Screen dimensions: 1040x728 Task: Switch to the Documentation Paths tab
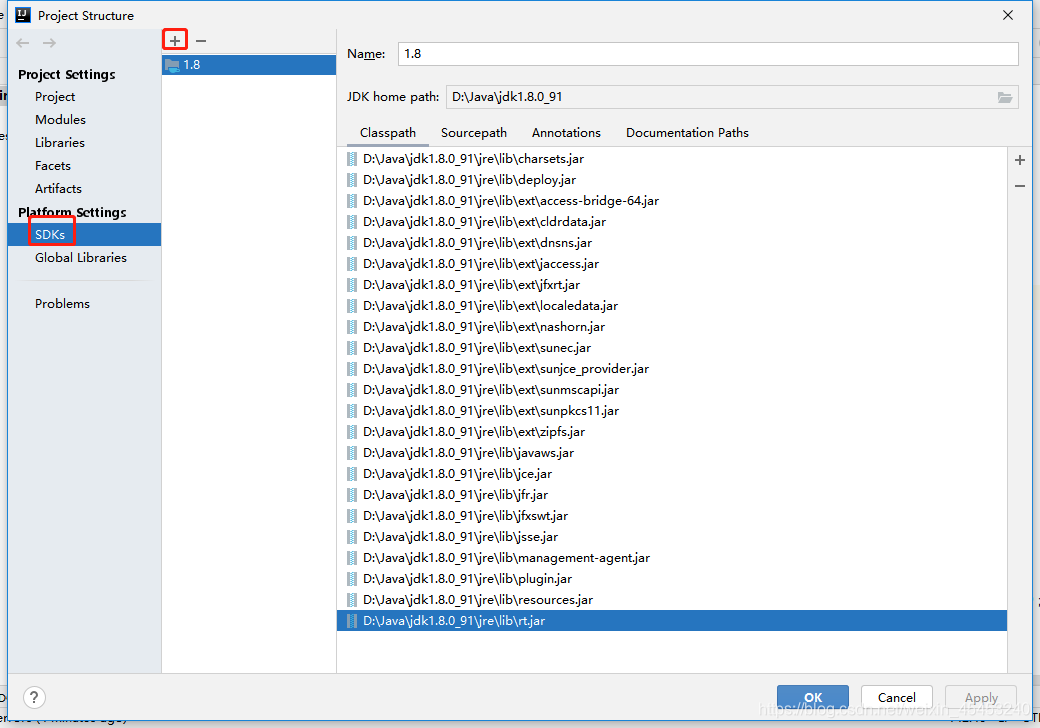[687, 133]
